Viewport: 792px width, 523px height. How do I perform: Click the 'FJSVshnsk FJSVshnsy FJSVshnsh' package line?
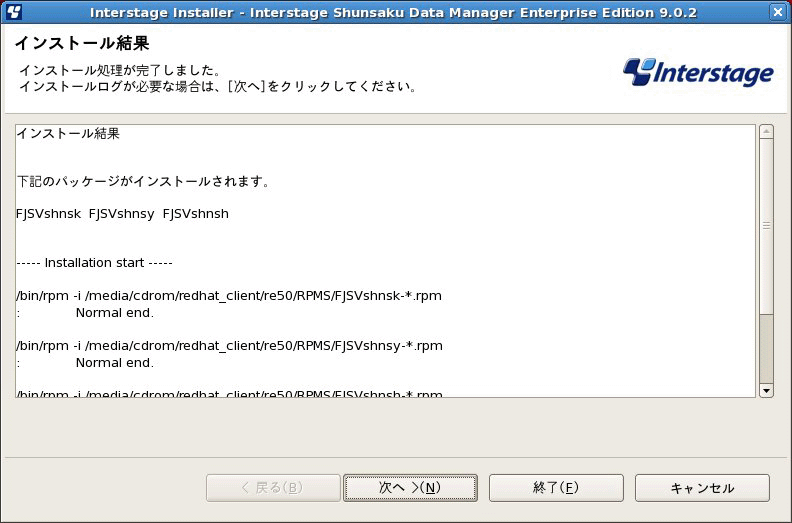point(122,214)
